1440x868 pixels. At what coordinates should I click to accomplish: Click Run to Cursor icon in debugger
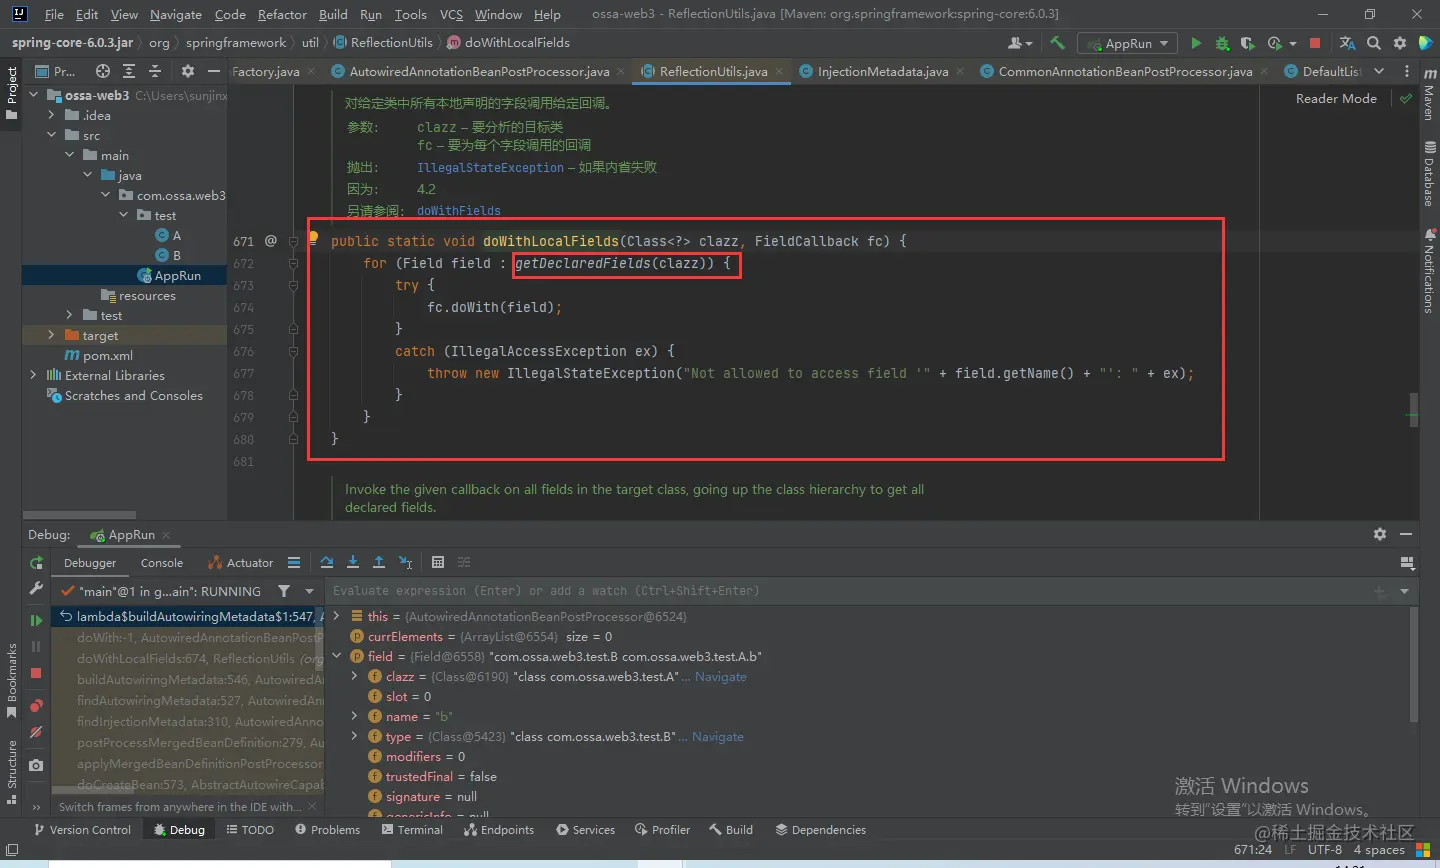point(405,562)
